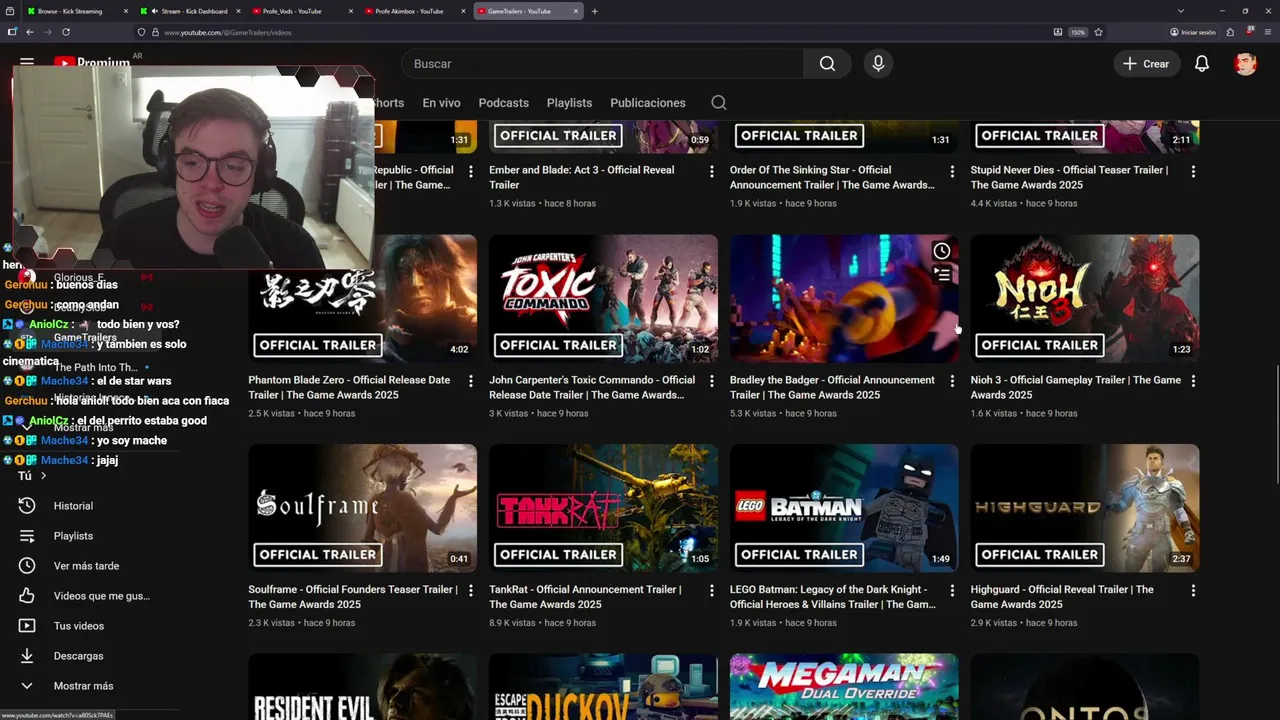The image size is (1280, 720).
Task: Switch to the Playlists channel tab
Action: coord(569,103)
